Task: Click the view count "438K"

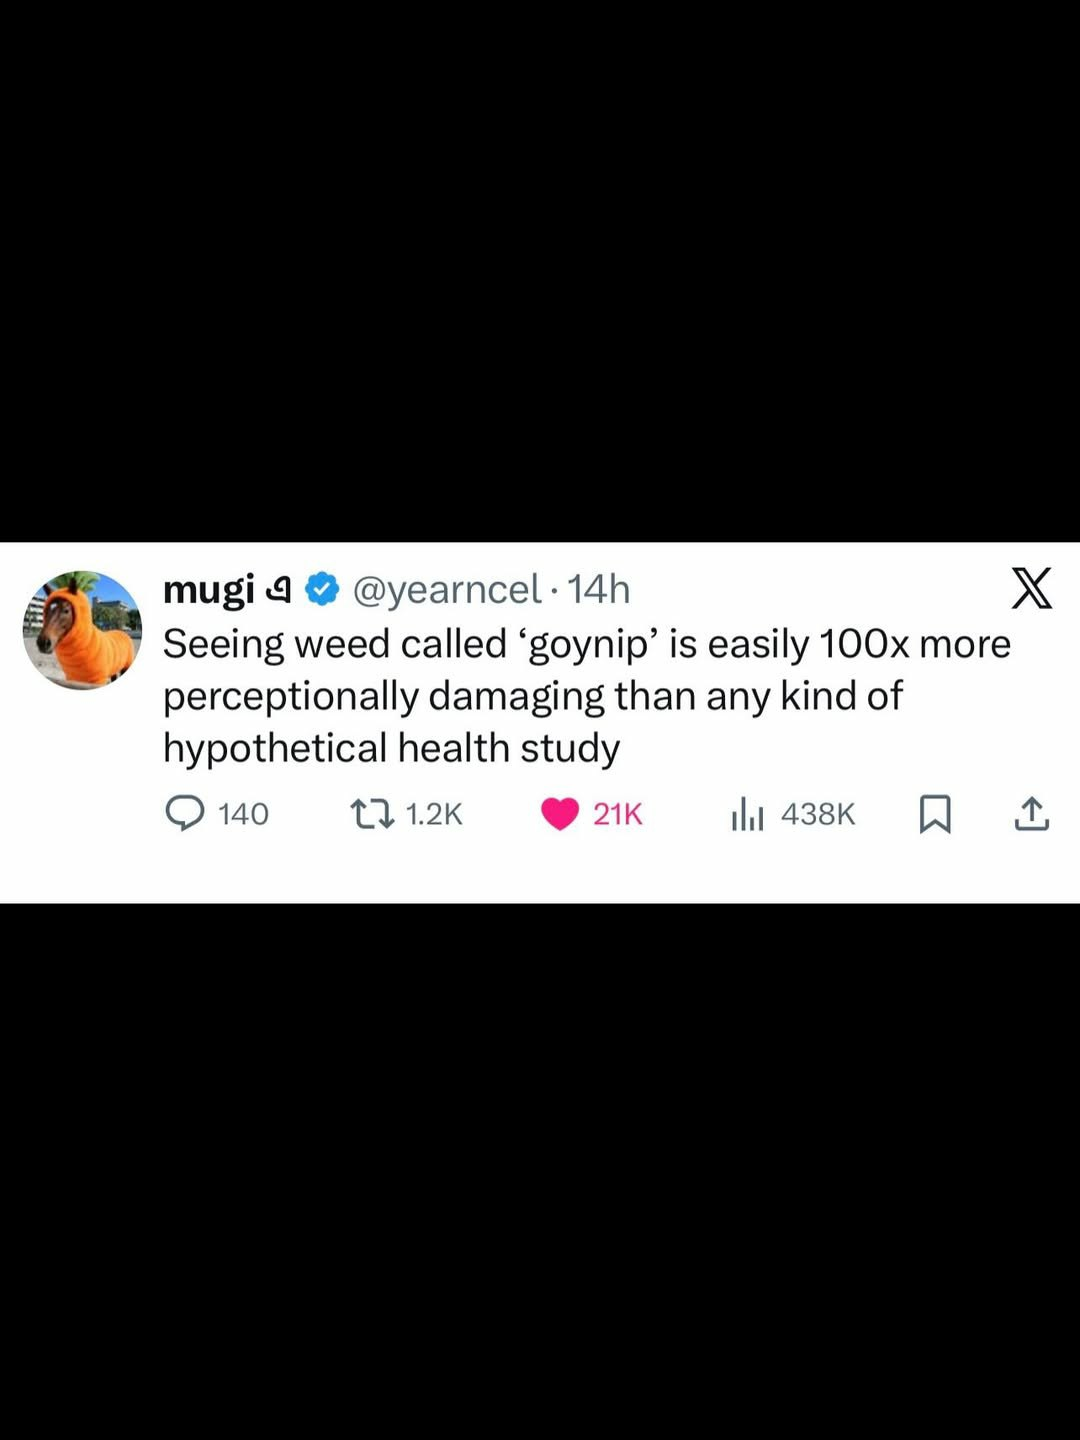Action: 818,814
